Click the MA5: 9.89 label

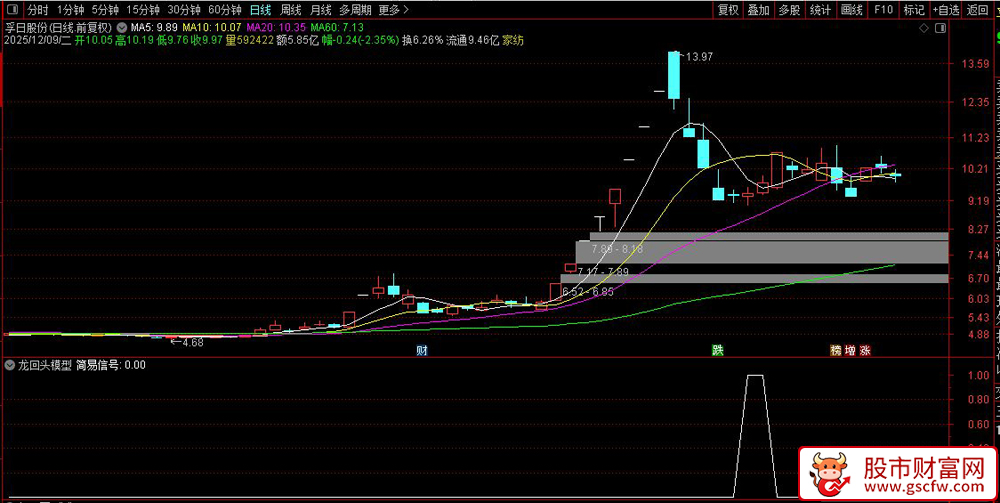[x=154, y=28]
